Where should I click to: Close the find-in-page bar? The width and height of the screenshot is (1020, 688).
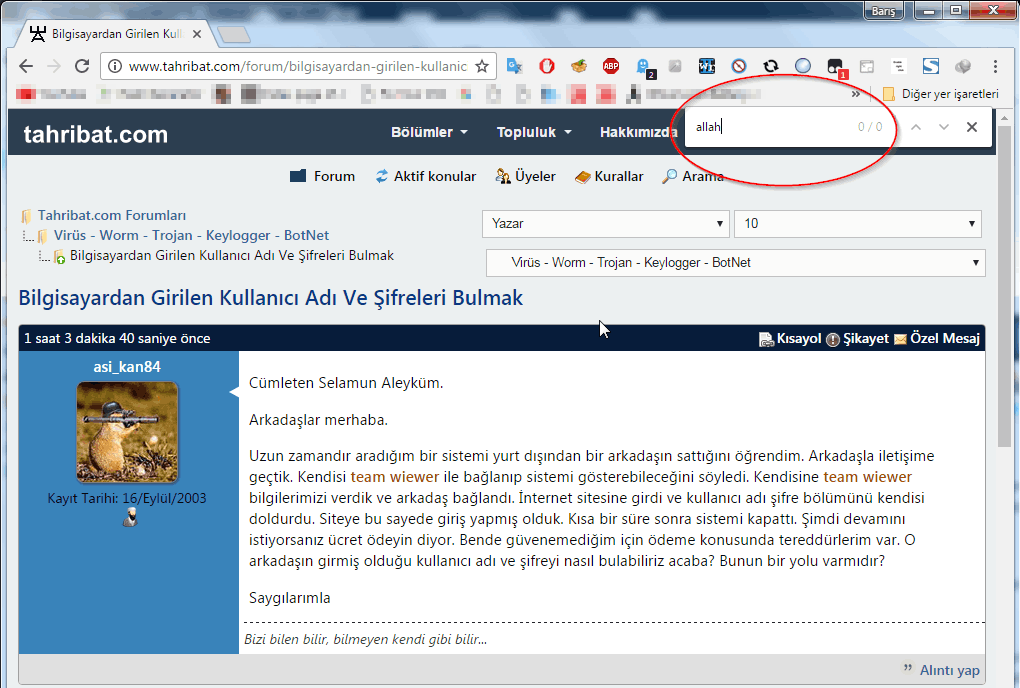tap(972, 127)
